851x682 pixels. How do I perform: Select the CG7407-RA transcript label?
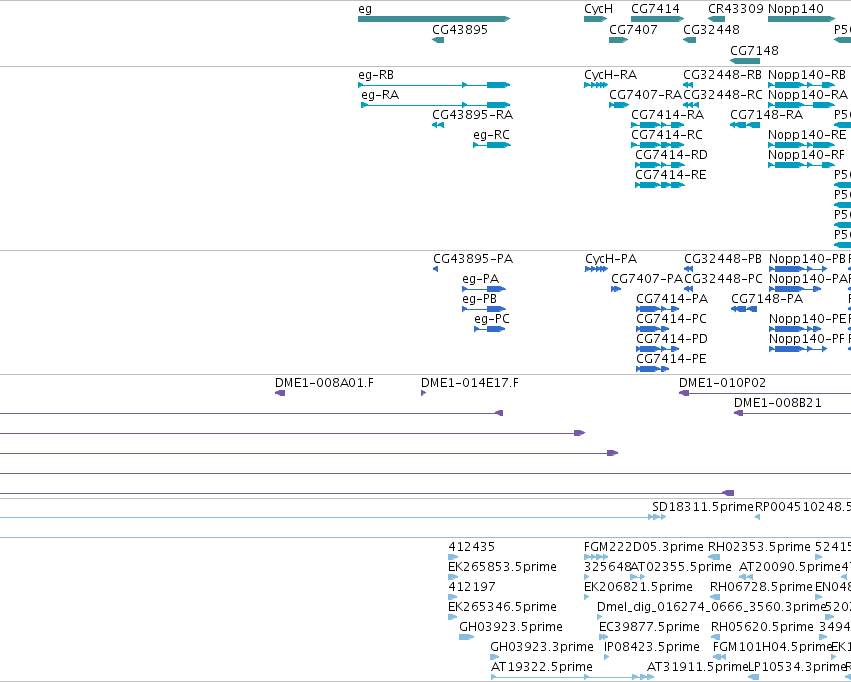point(645,95)
